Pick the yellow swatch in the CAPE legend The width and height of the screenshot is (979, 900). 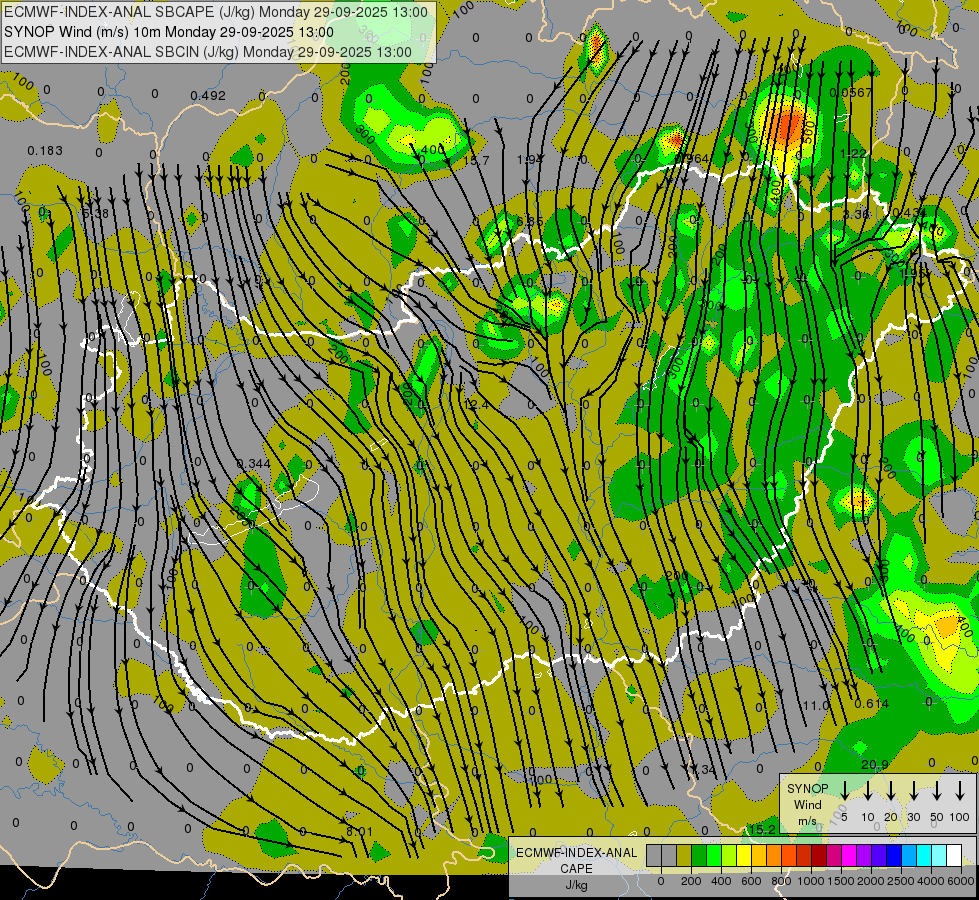[x=744, y=856]
